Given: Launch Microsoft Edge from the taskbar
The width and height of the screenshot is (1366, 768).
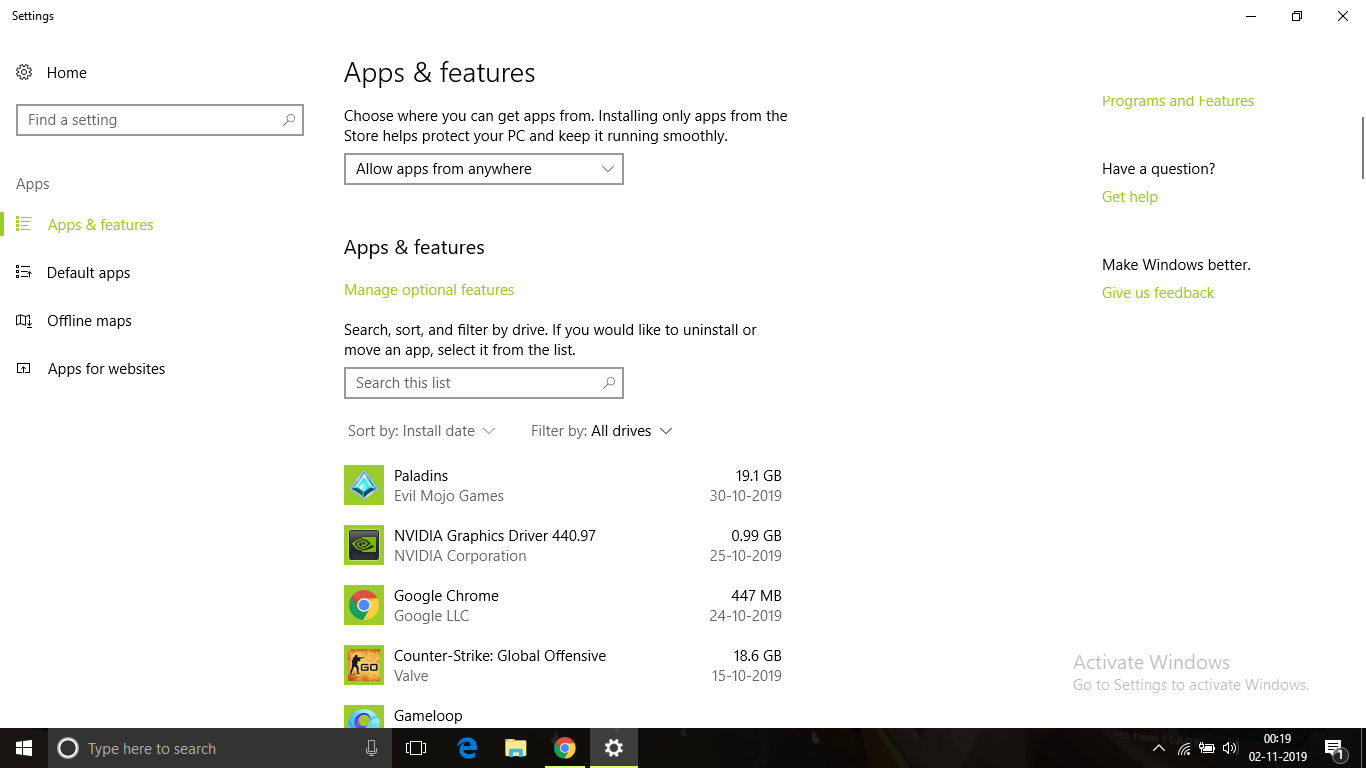Looking at the screenshot, I should point(467,748).
